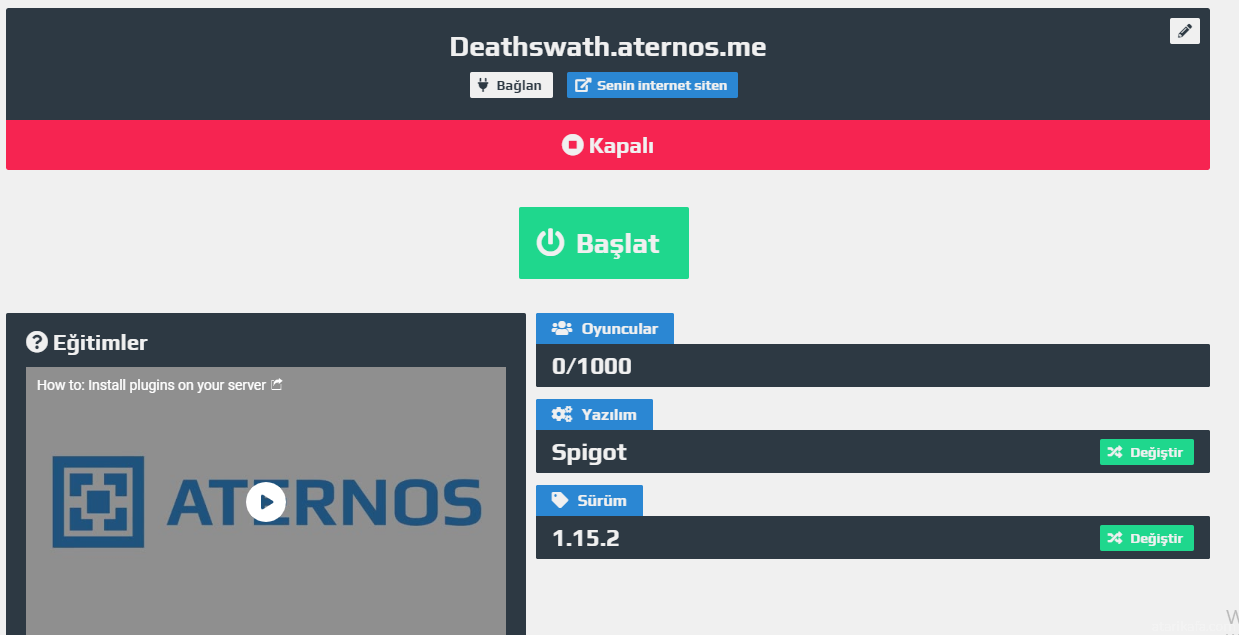Change the Spigot software with Değiştir
This screenshot has height=635, width=1239.
[1146, 452]
